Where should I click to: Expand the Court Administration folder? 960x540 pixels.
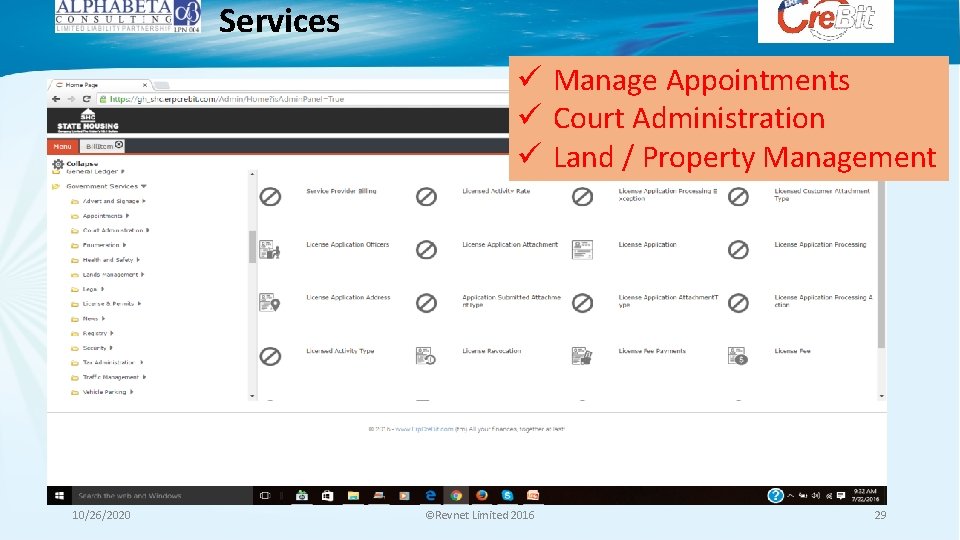[148, 230]
